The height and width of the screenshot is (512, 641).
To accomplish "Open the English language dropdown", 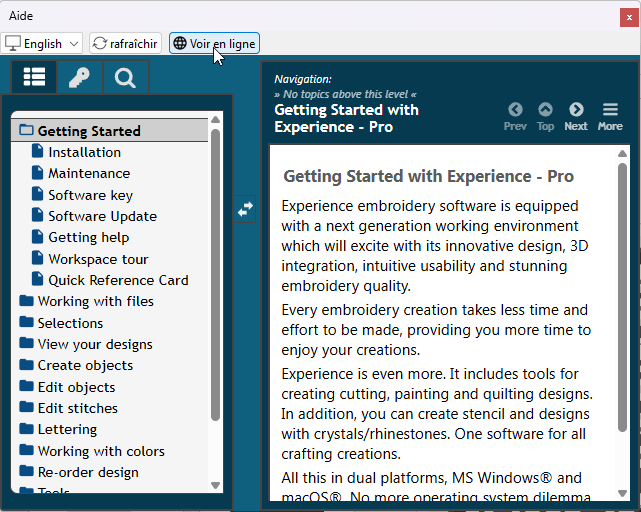I will tap(42, 44).
